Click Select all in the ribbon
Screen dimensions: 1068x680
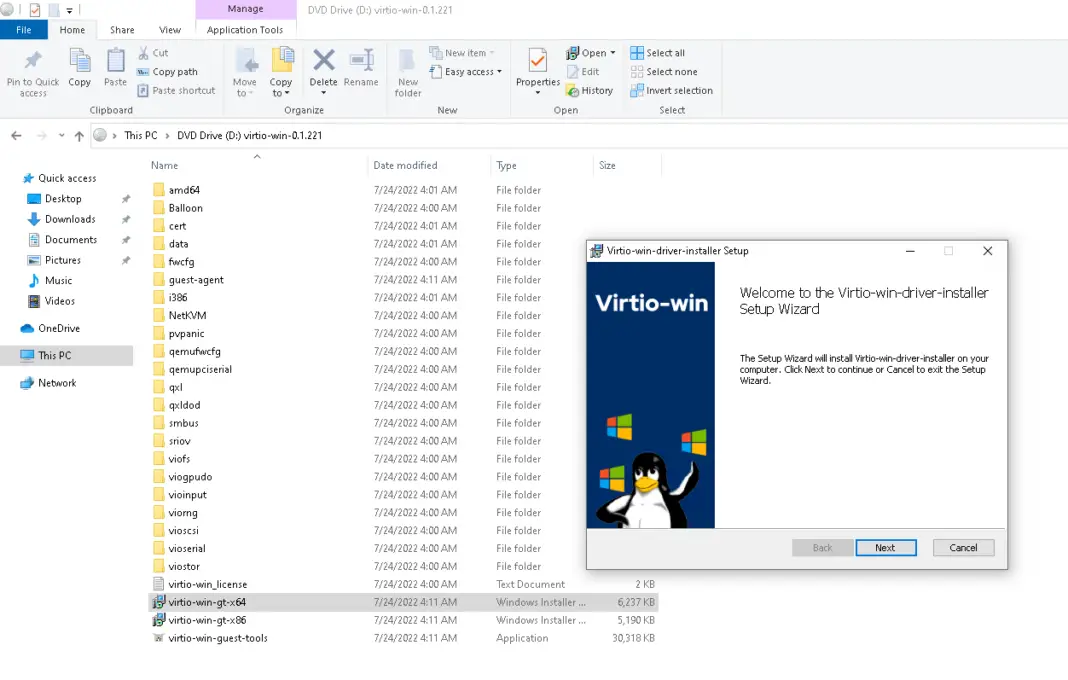663,52
